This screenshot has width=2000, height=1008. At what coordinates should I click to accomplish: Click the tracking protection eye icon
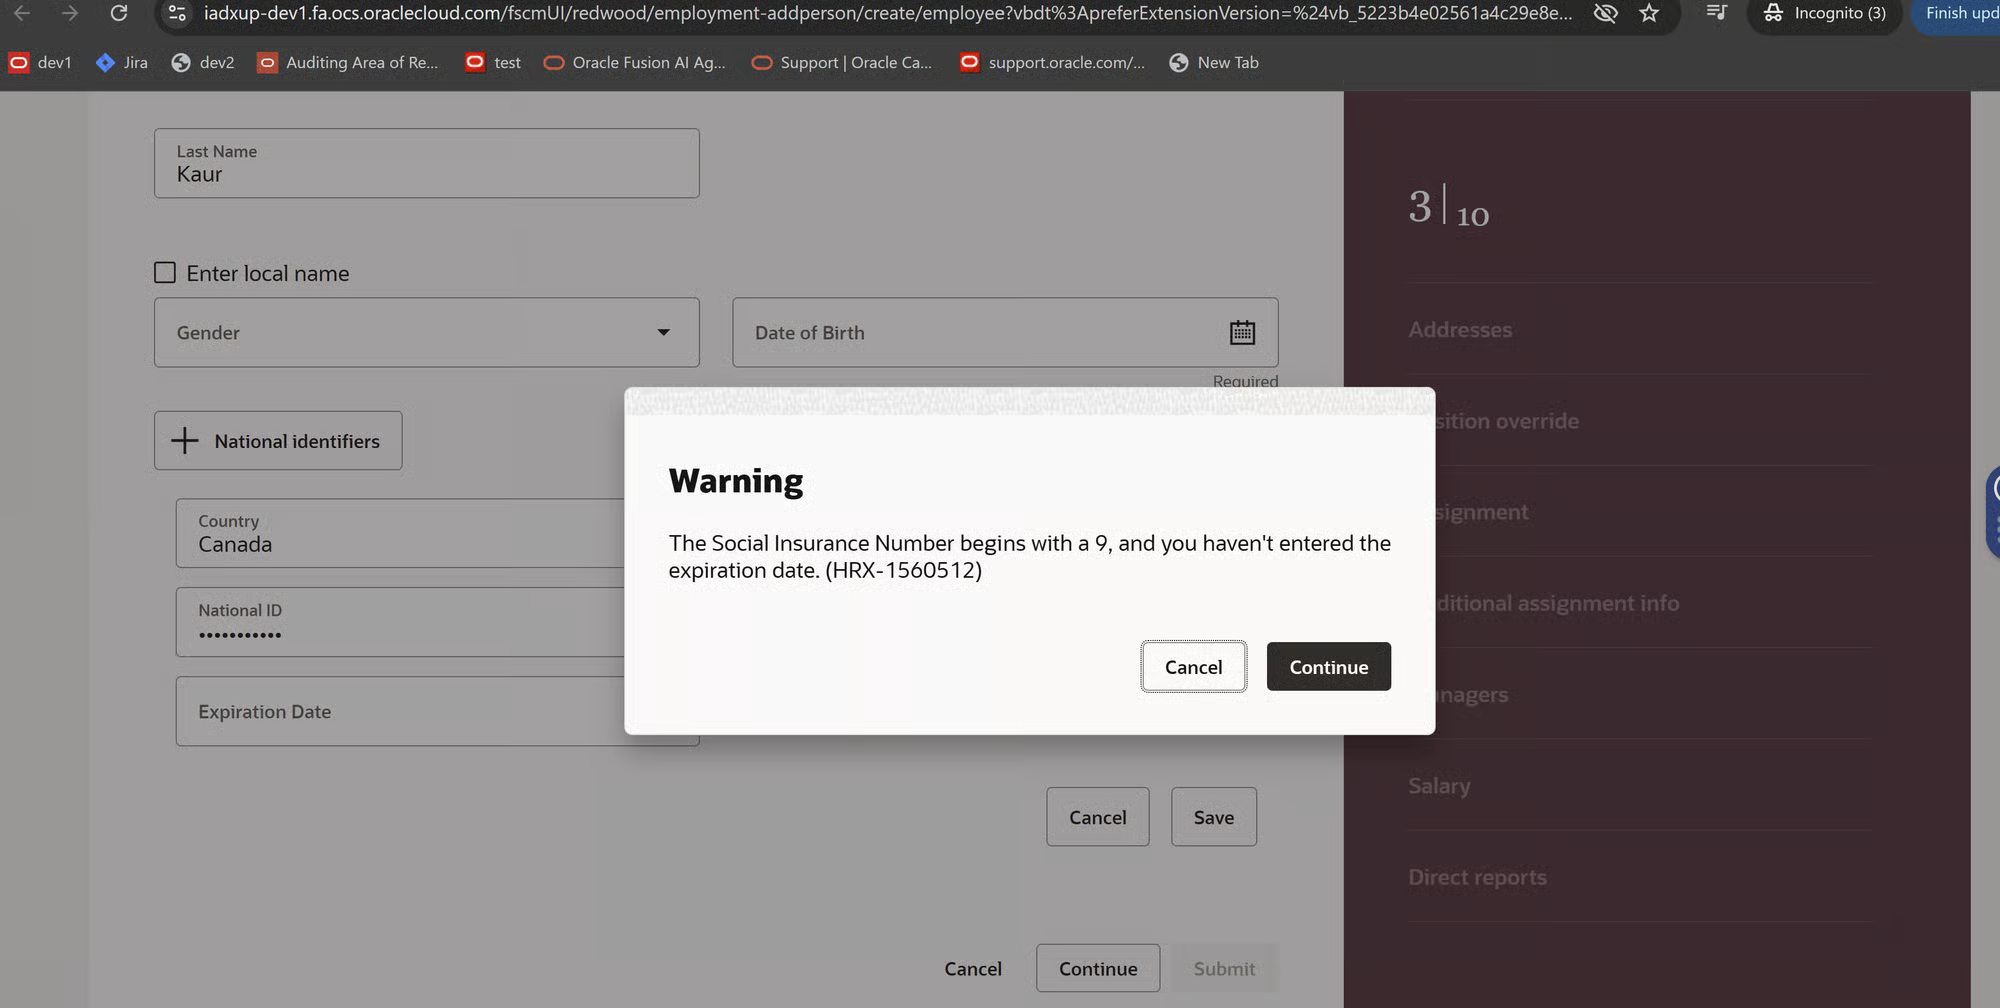coord(1605,13)
